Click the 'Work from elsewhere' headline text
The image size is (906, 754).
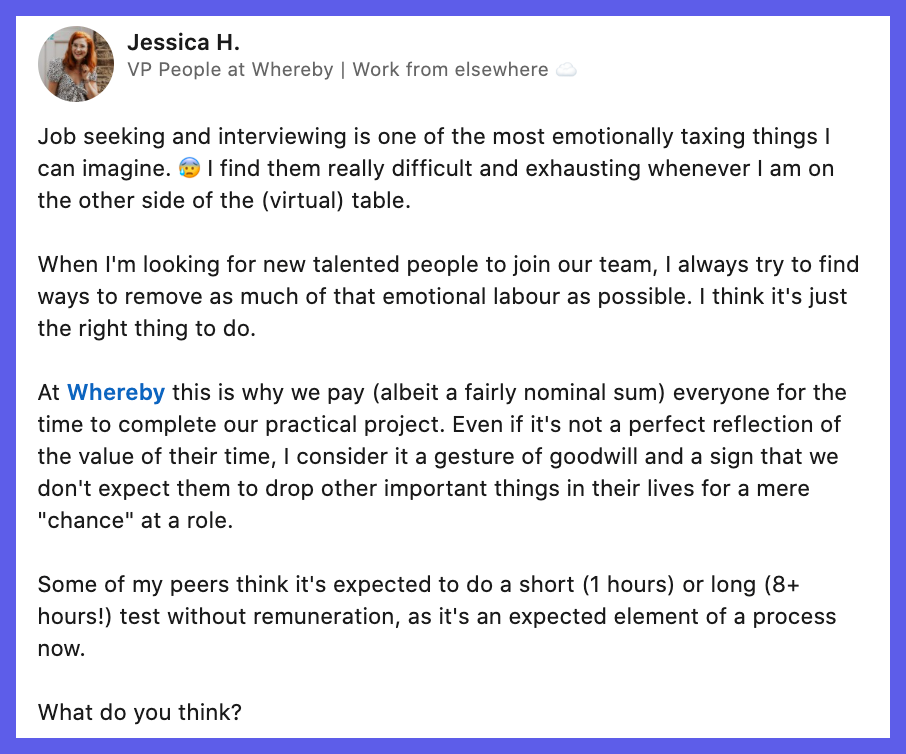(x=450, y=70)
